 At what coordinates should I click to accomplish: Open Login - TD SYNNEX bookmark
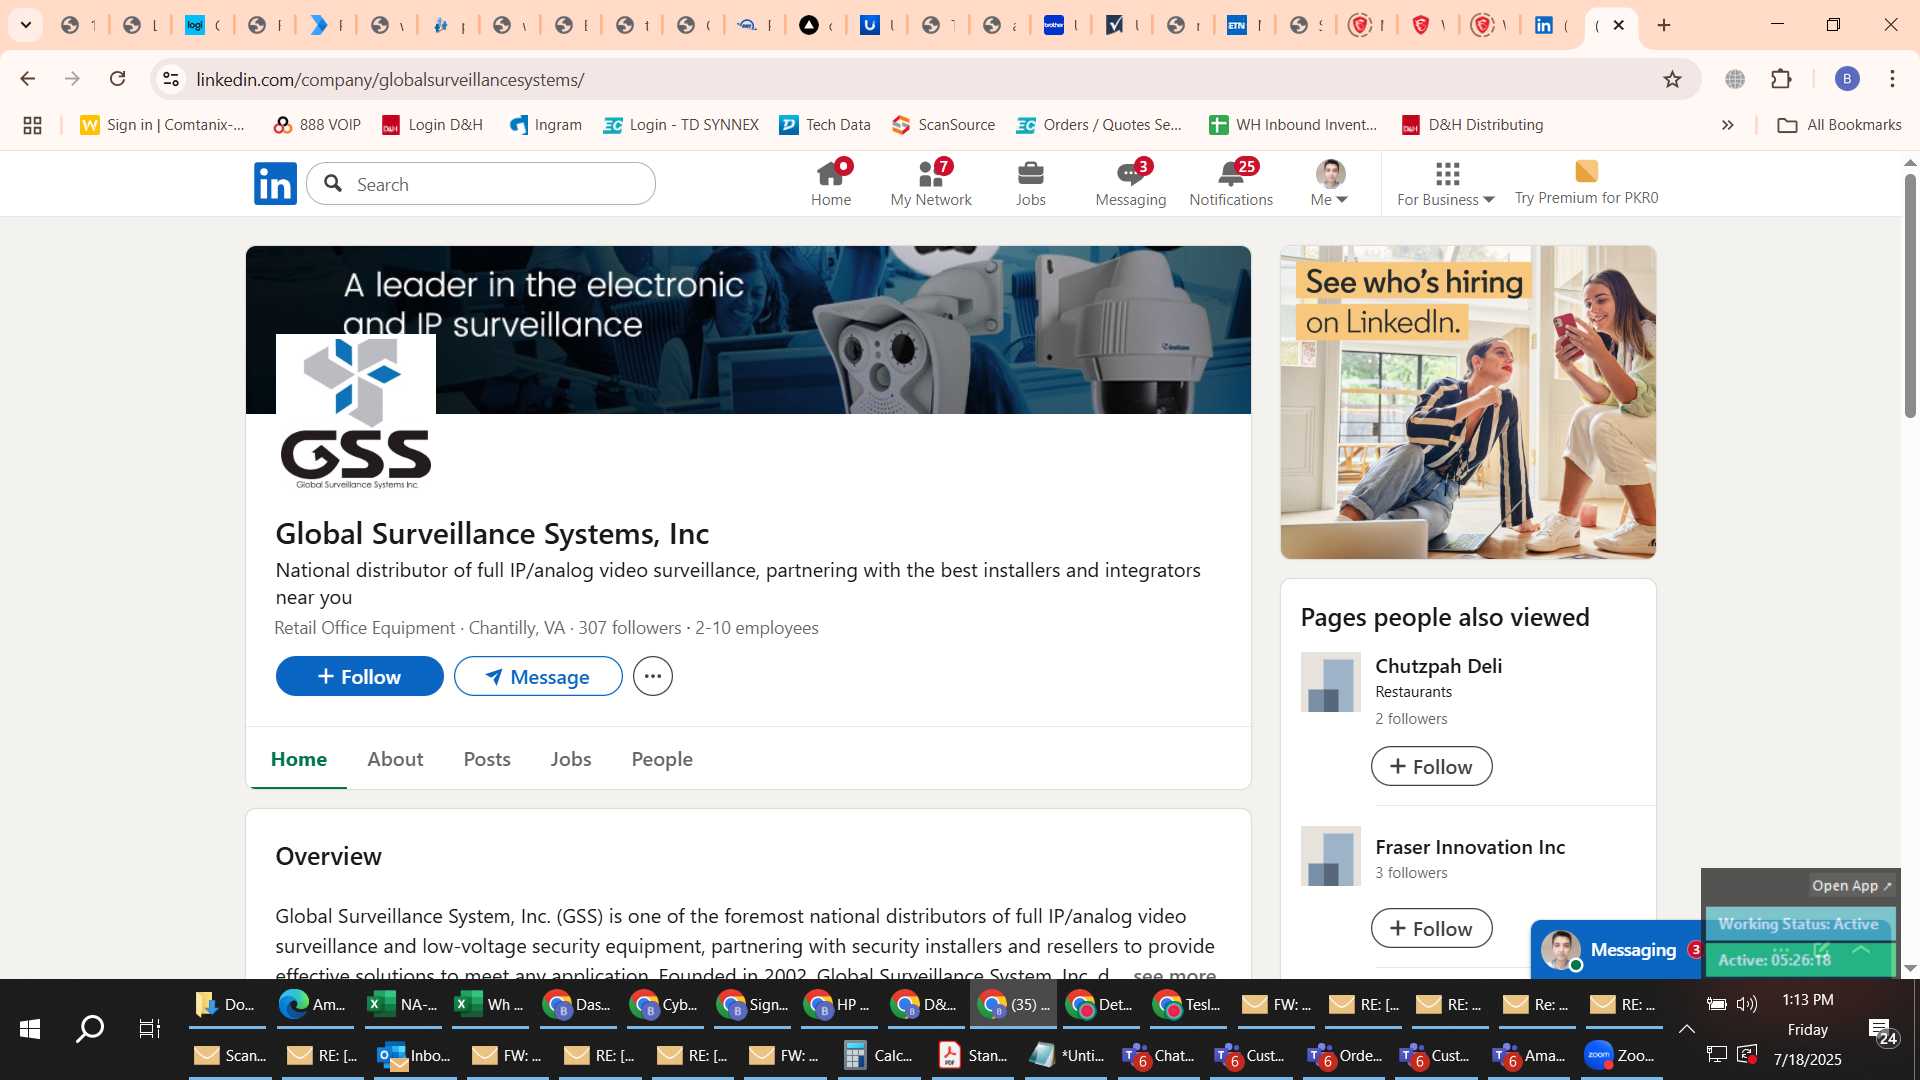681,125
